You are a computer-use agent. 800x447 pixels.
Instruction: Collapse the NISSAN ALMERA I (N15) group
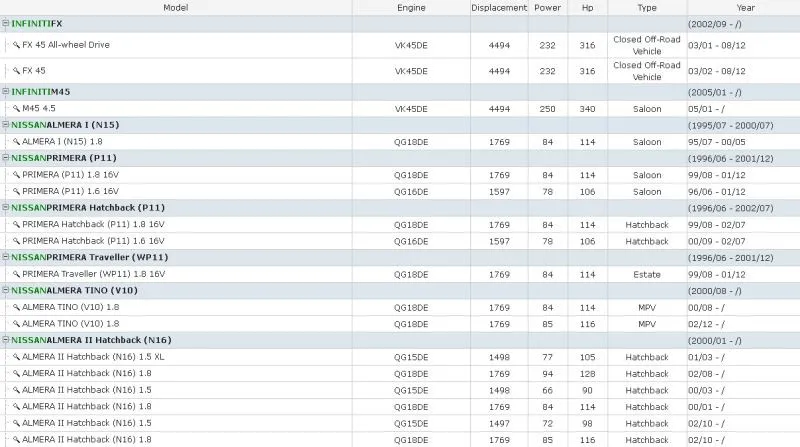point(6,124)
